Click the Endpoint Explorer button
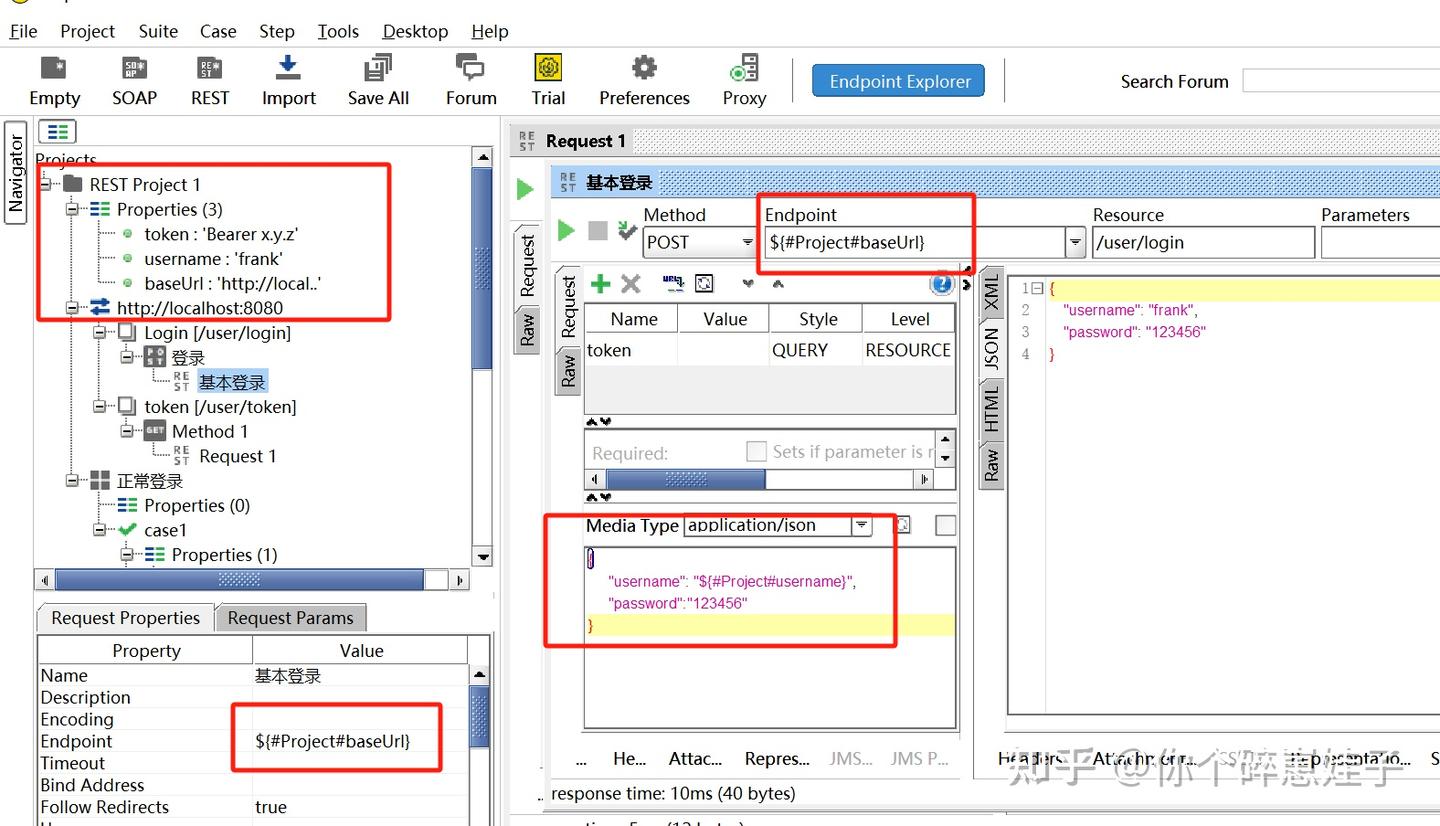 tap(899, 82)
